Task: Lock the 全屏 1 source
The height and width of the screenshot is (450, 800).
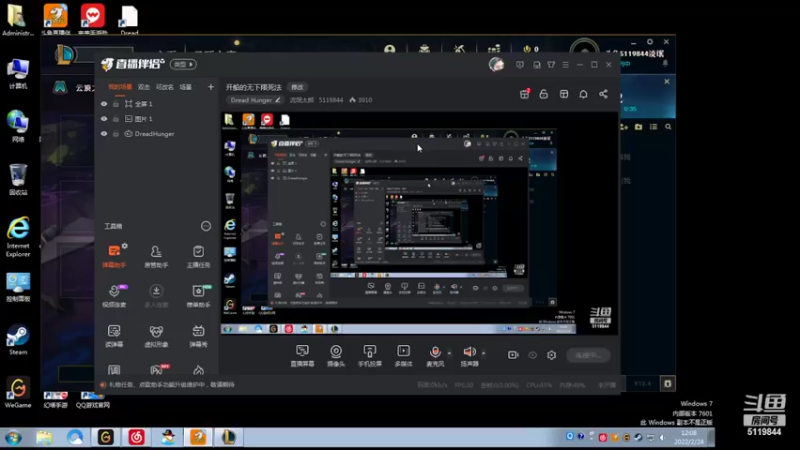Action: pos(116,104)
